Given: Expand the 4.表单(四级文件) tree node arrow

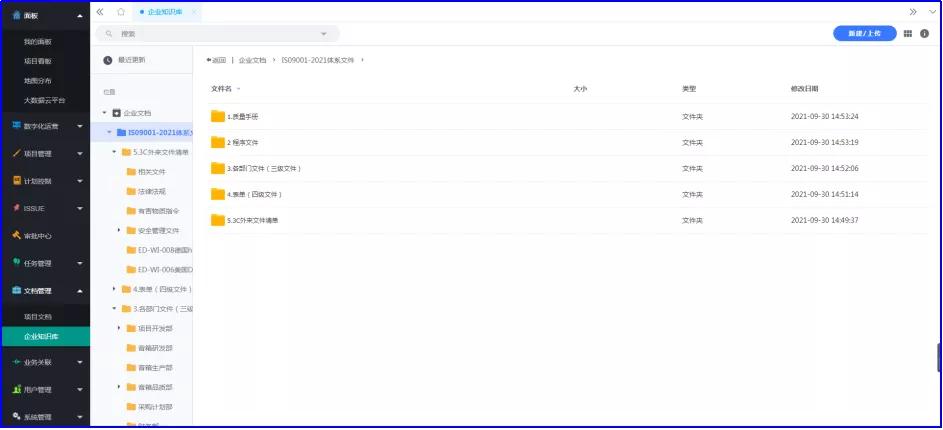Looking at the screenshot, I should click(x=114, y=289).
